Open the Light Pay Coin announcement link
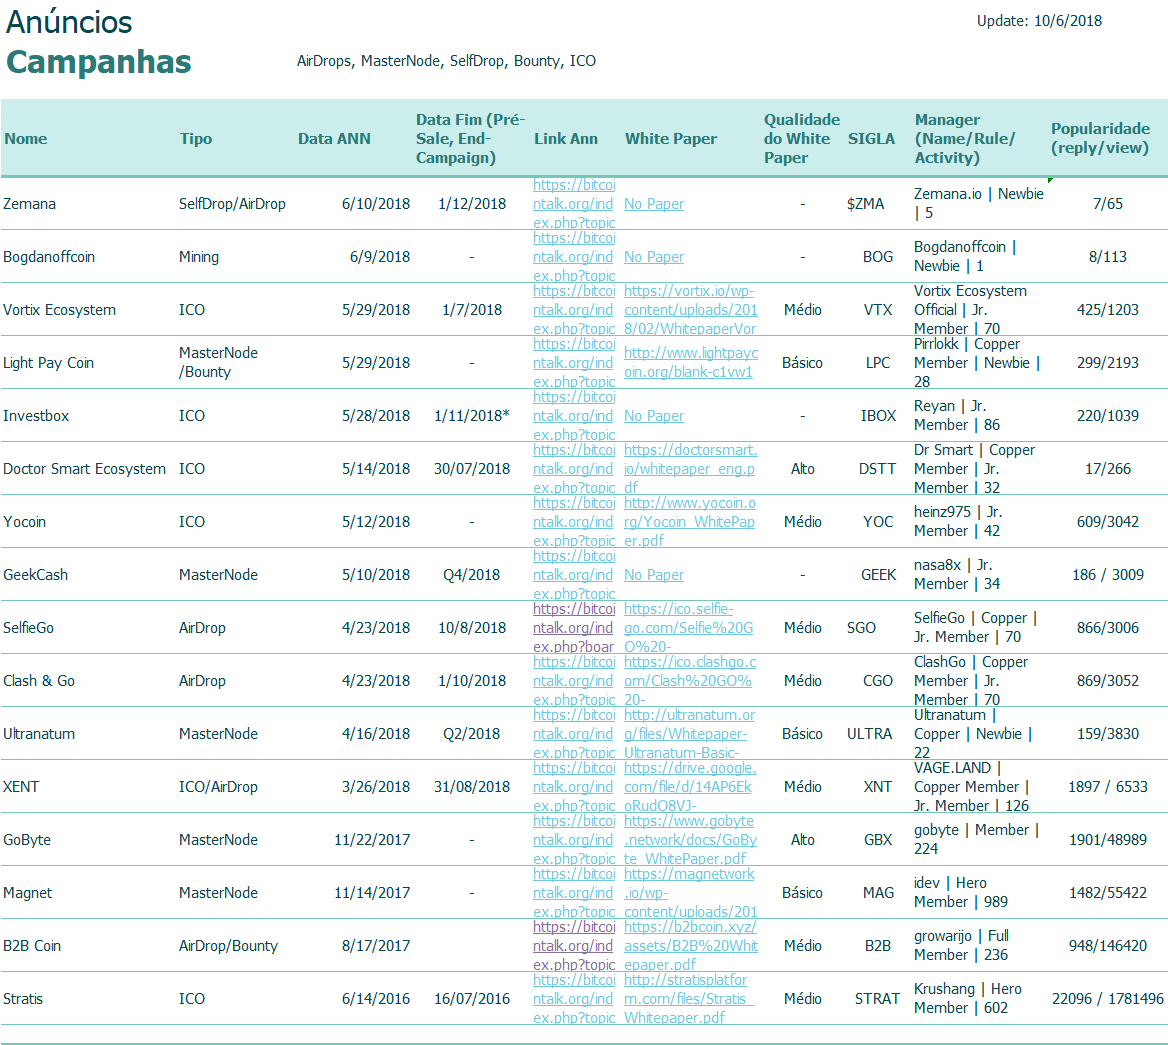Viewport: 1168px width, 1045px height. [574, 362]
